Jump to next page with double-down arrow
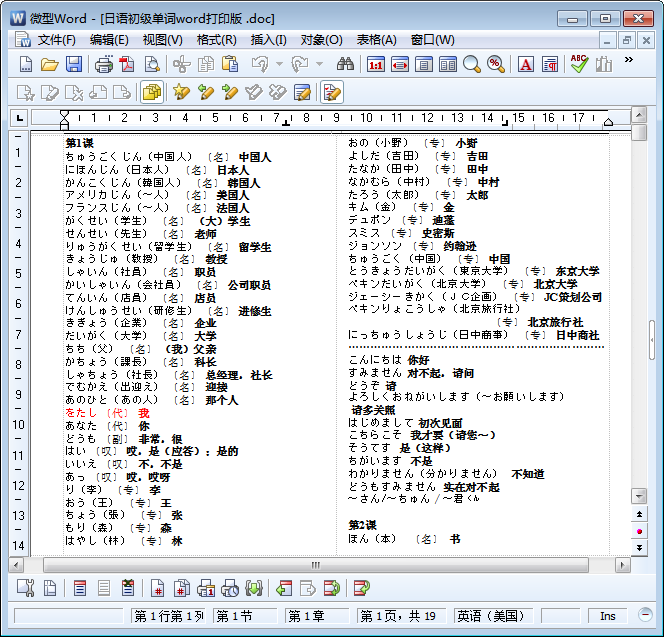 click(639, 548)
